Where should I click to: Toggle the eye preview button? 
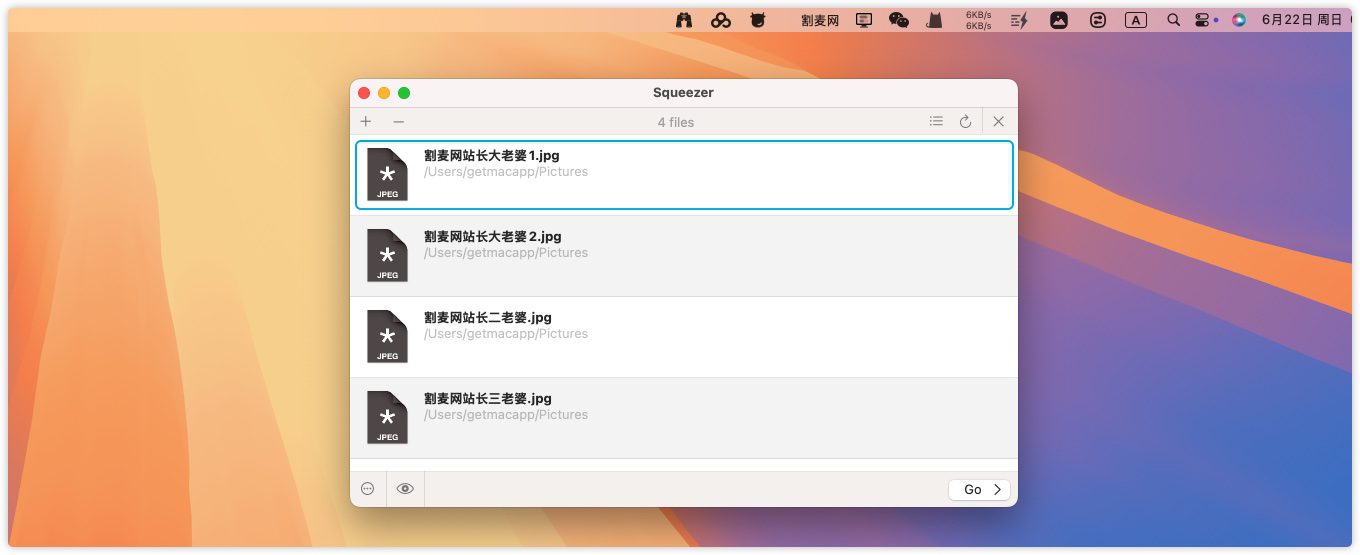tap(405, 489)
